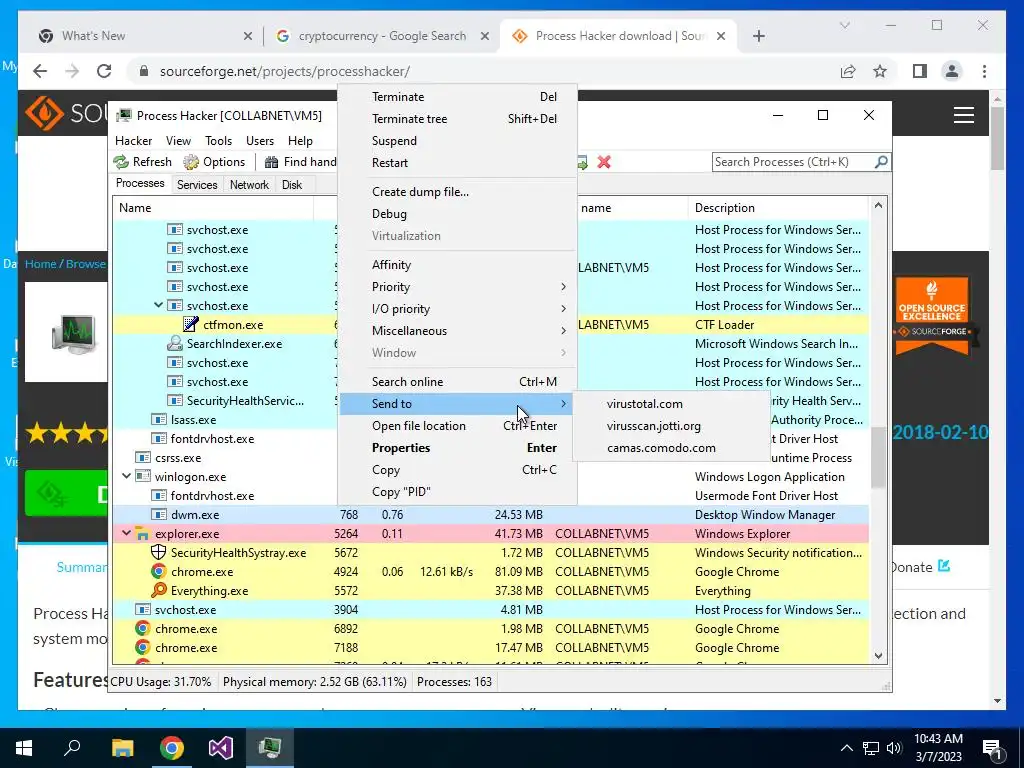Close the What's New browser tab
The height and width of the screenshot is (768, 1024).
pos(248,37)
